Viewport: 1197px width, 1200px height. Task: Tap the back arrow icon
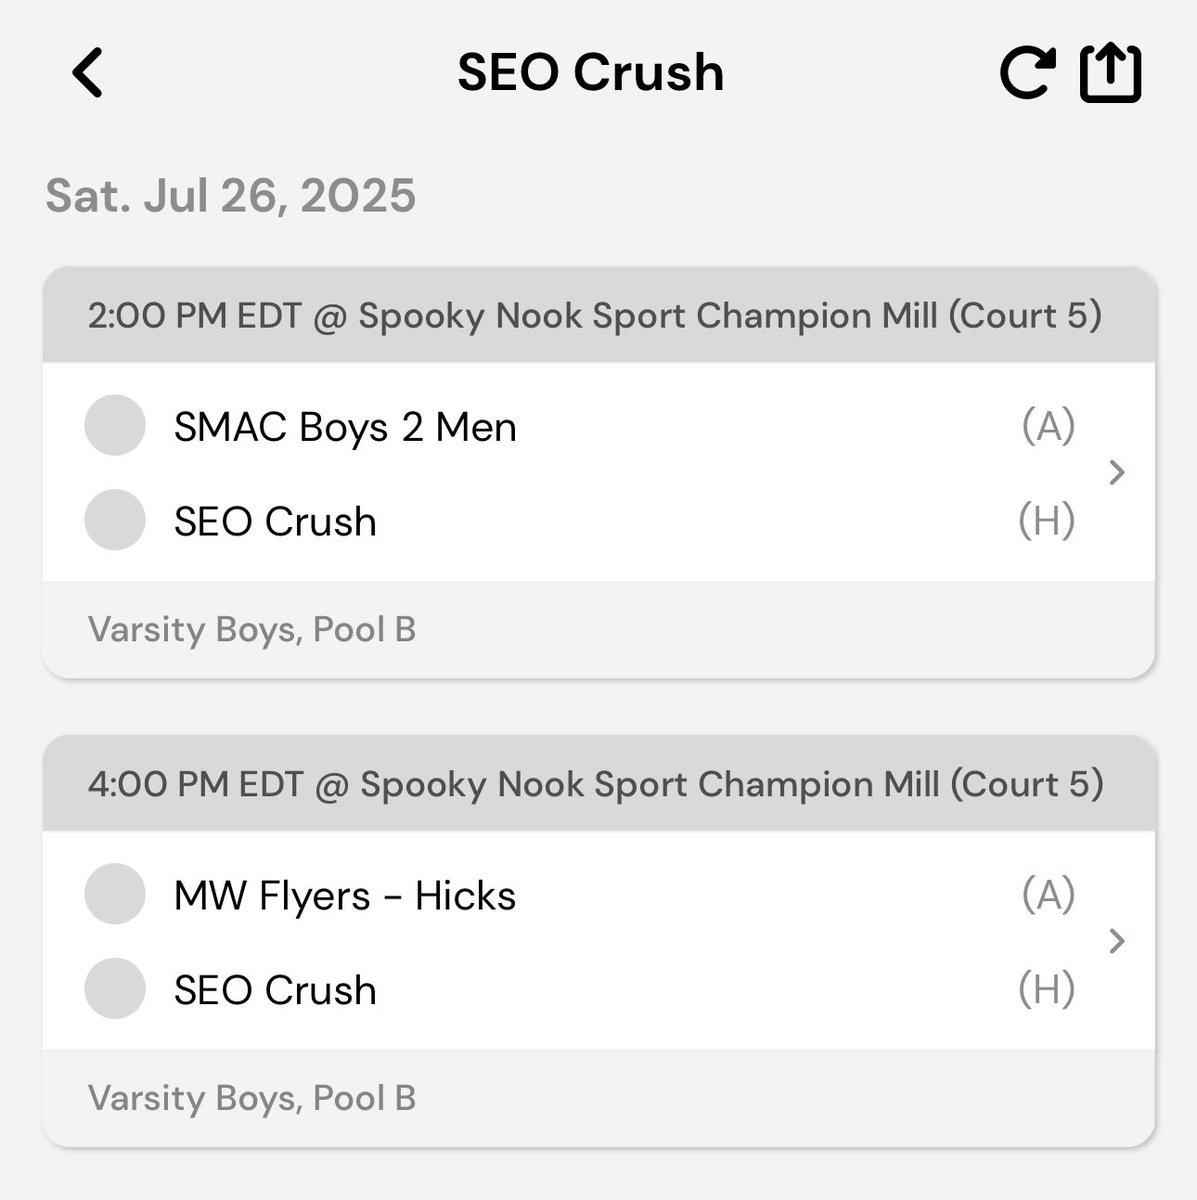click(88, 73)
